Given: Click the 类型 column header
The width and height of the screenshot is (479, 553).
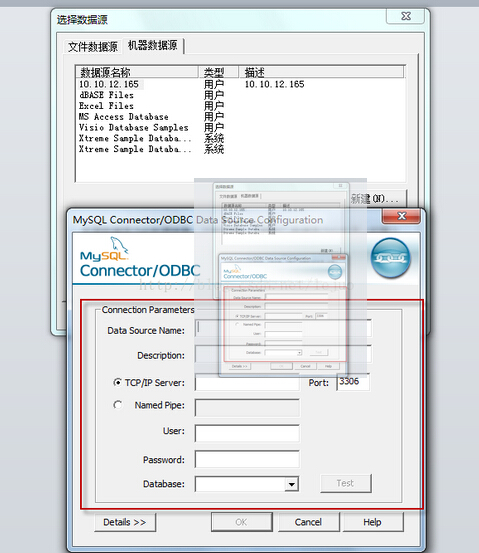Looking at the screenshot, I should point(218,72).
